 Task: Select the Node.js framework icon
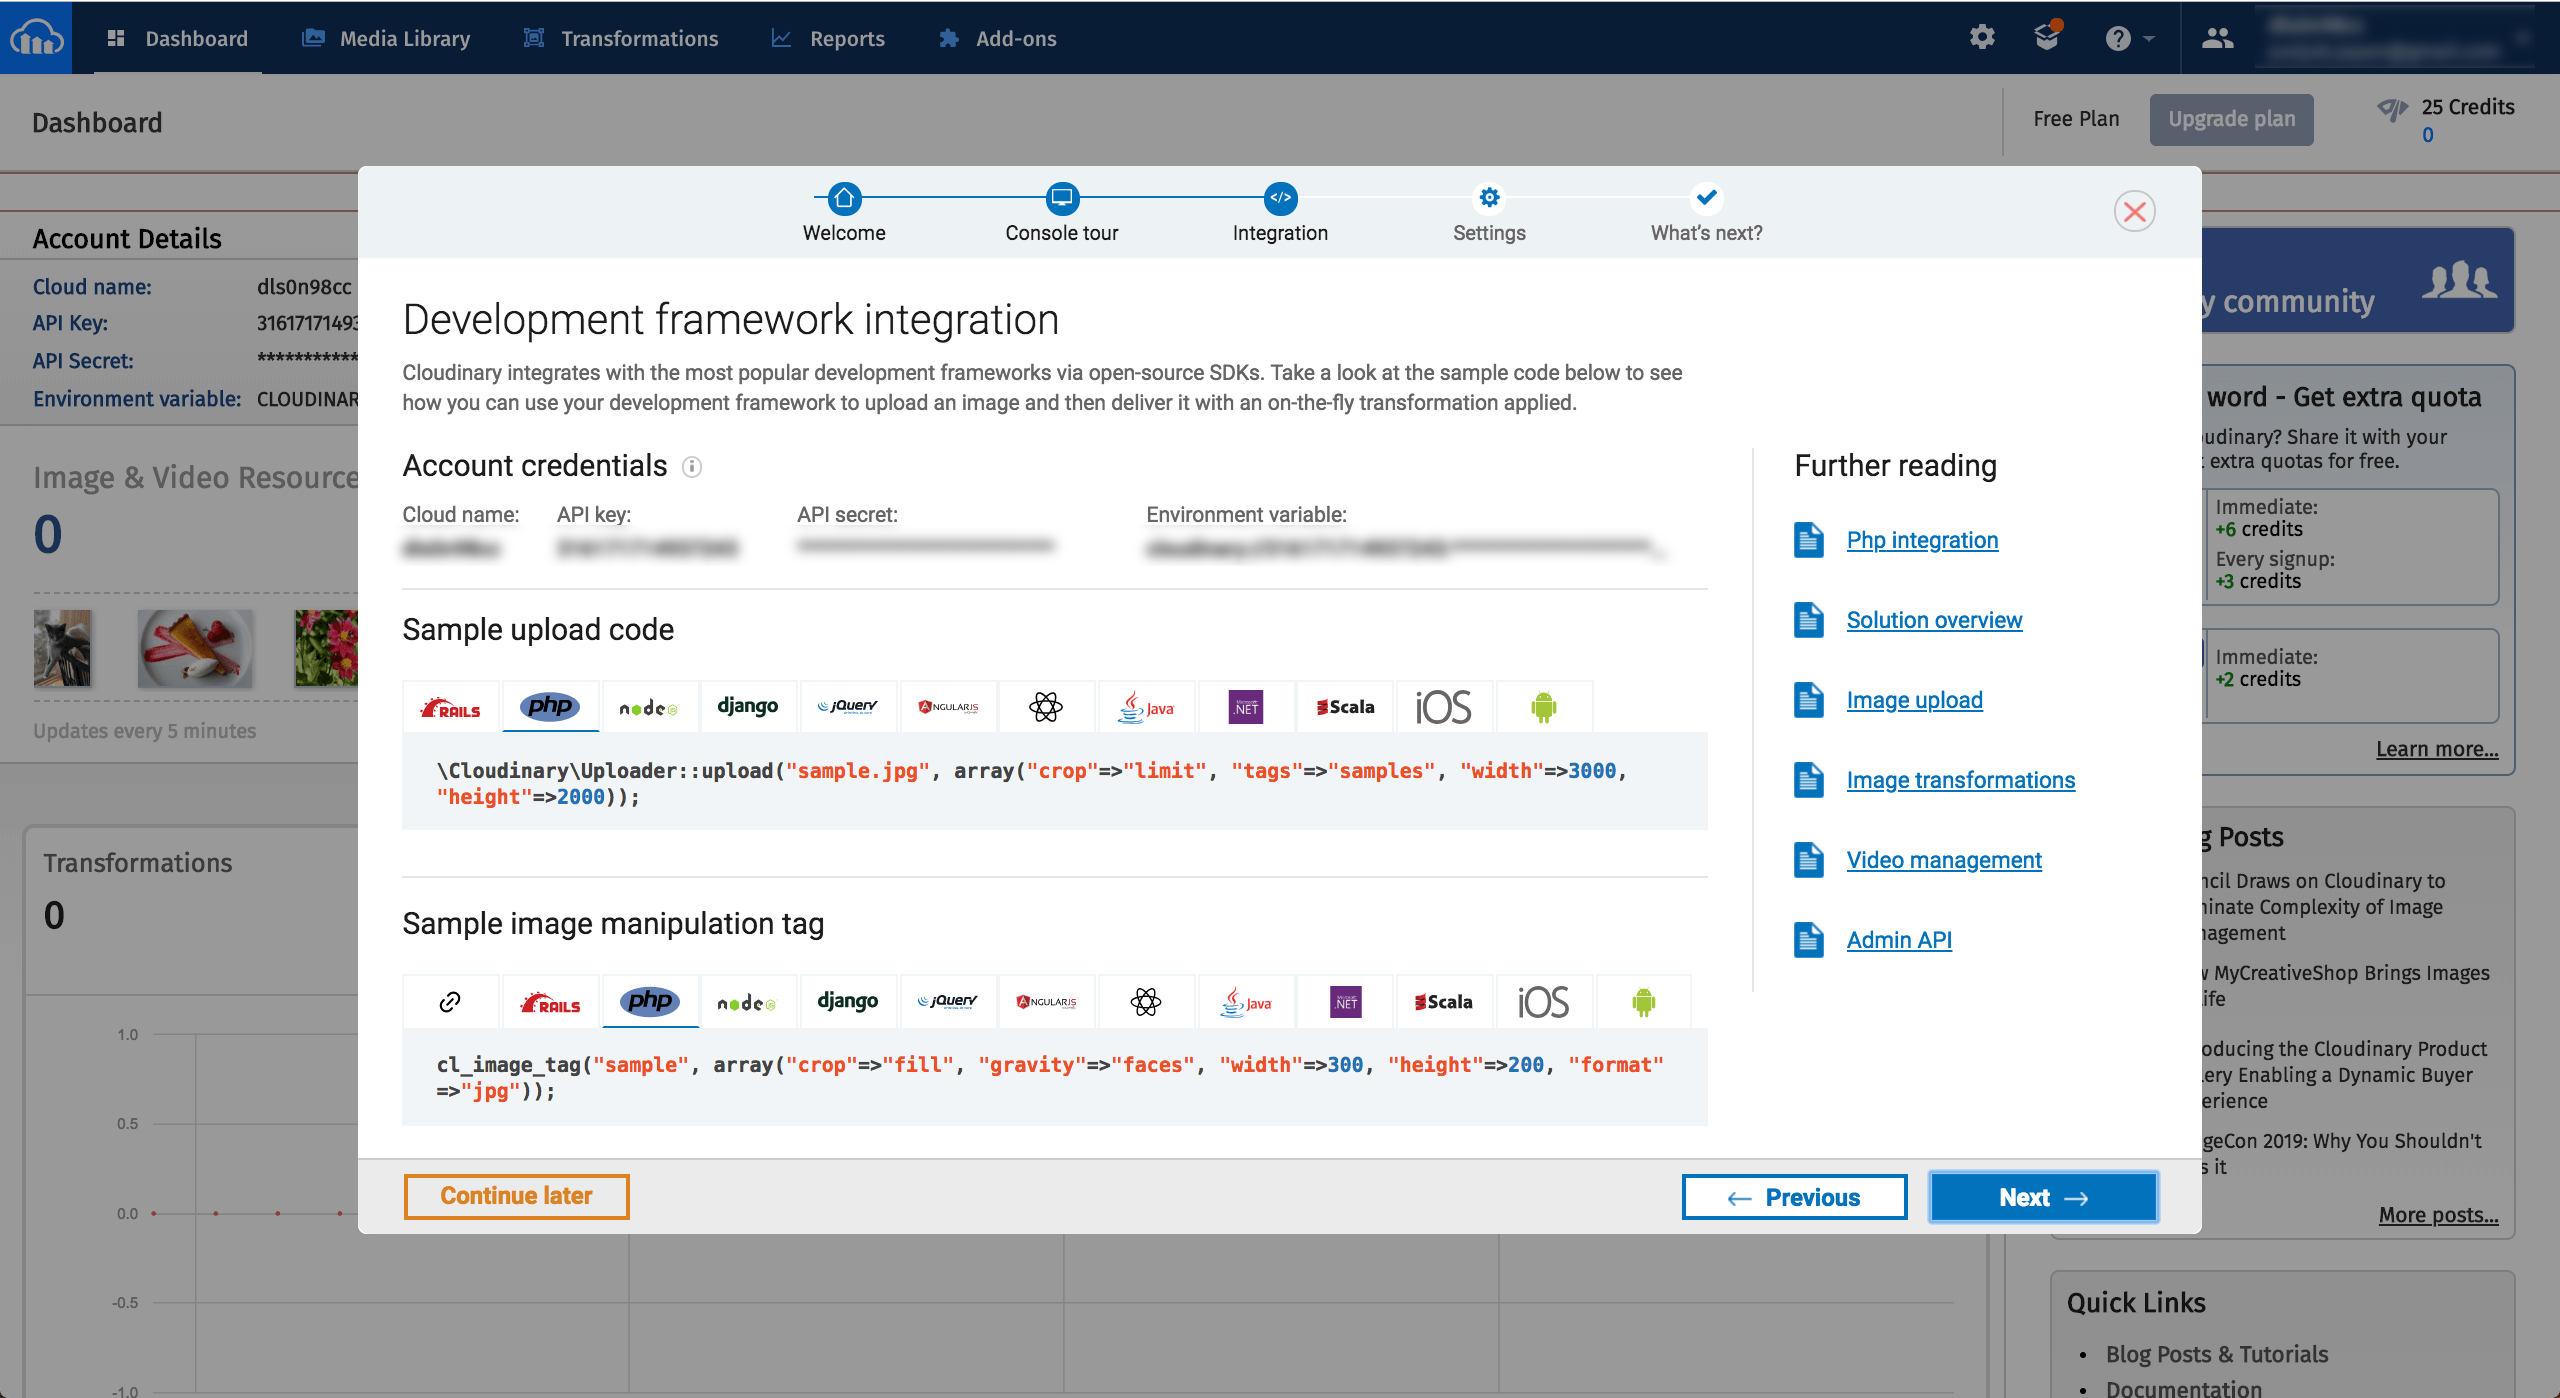pos(647,706)
